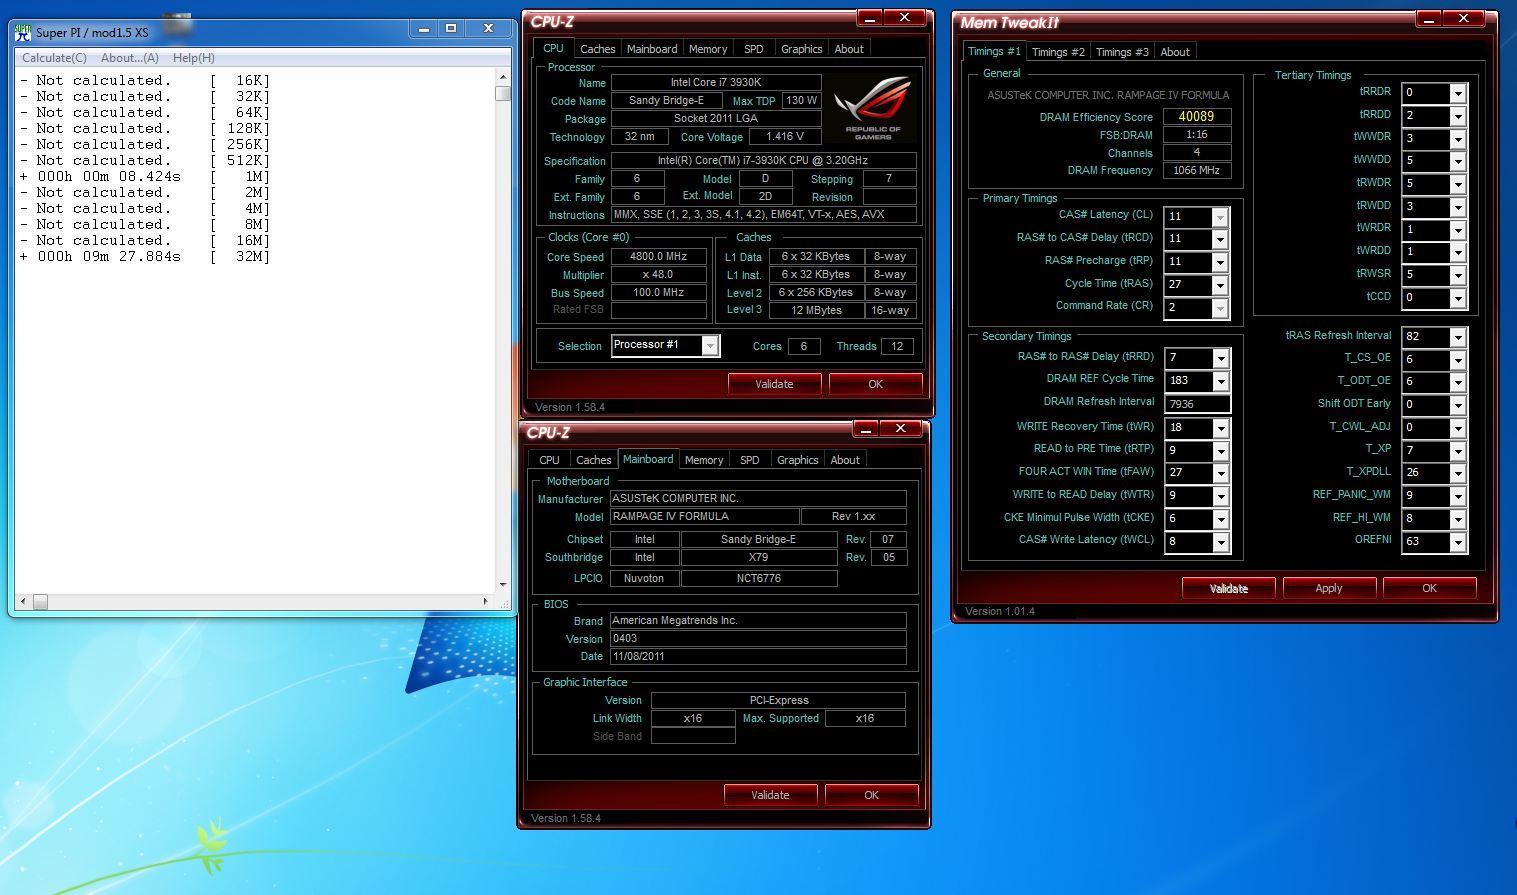Viewport: 1517px width, 895px height.
Task: Expand Command Rate (CR) dropdown
Action: pyautogui.click(x=1220, y=309)
